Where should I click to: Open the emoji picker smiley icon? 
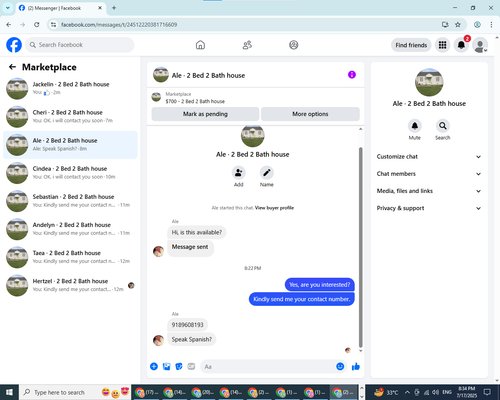point(340,366)
